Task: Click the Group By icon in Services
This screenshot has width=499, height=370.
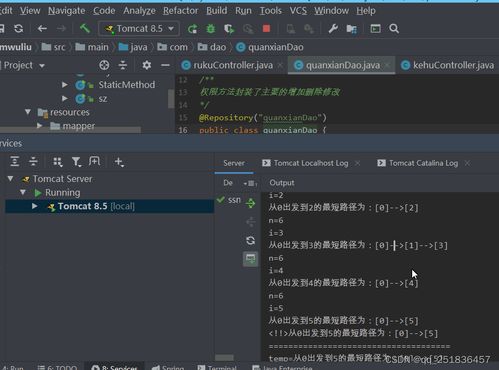Action: pyautogui.click(x=57, y=162)
